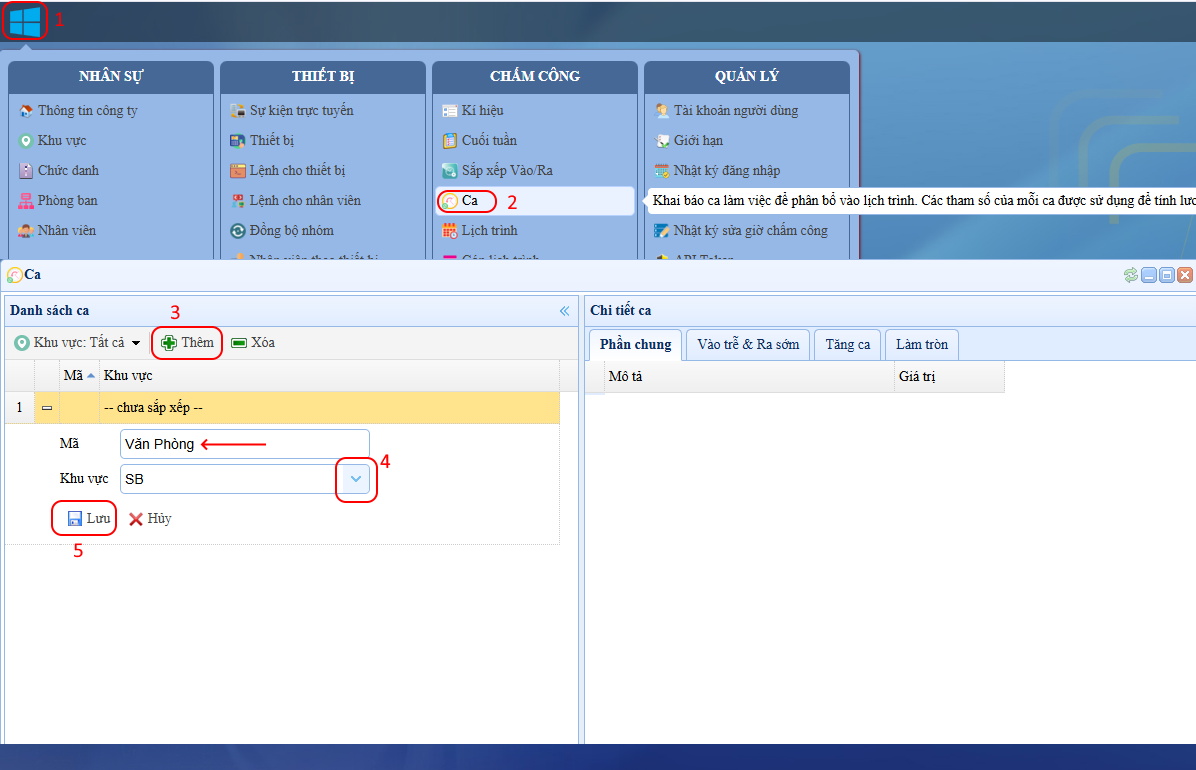
Task: Click the Khu vực combo box field
Action: pyautogui.click(x=231, y=479)
